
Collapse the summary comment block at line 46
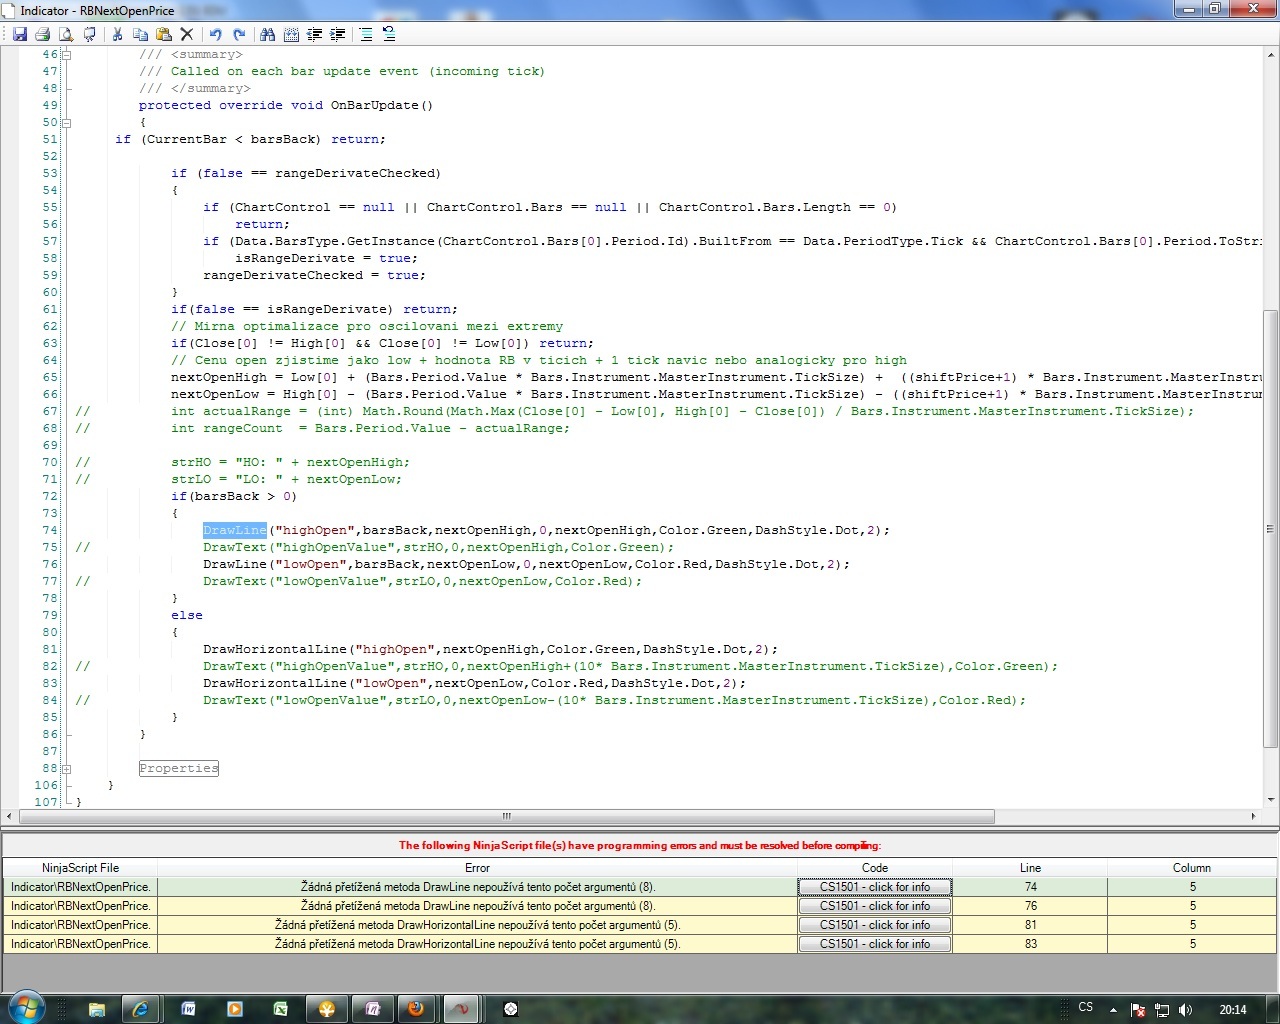(67, 55)
